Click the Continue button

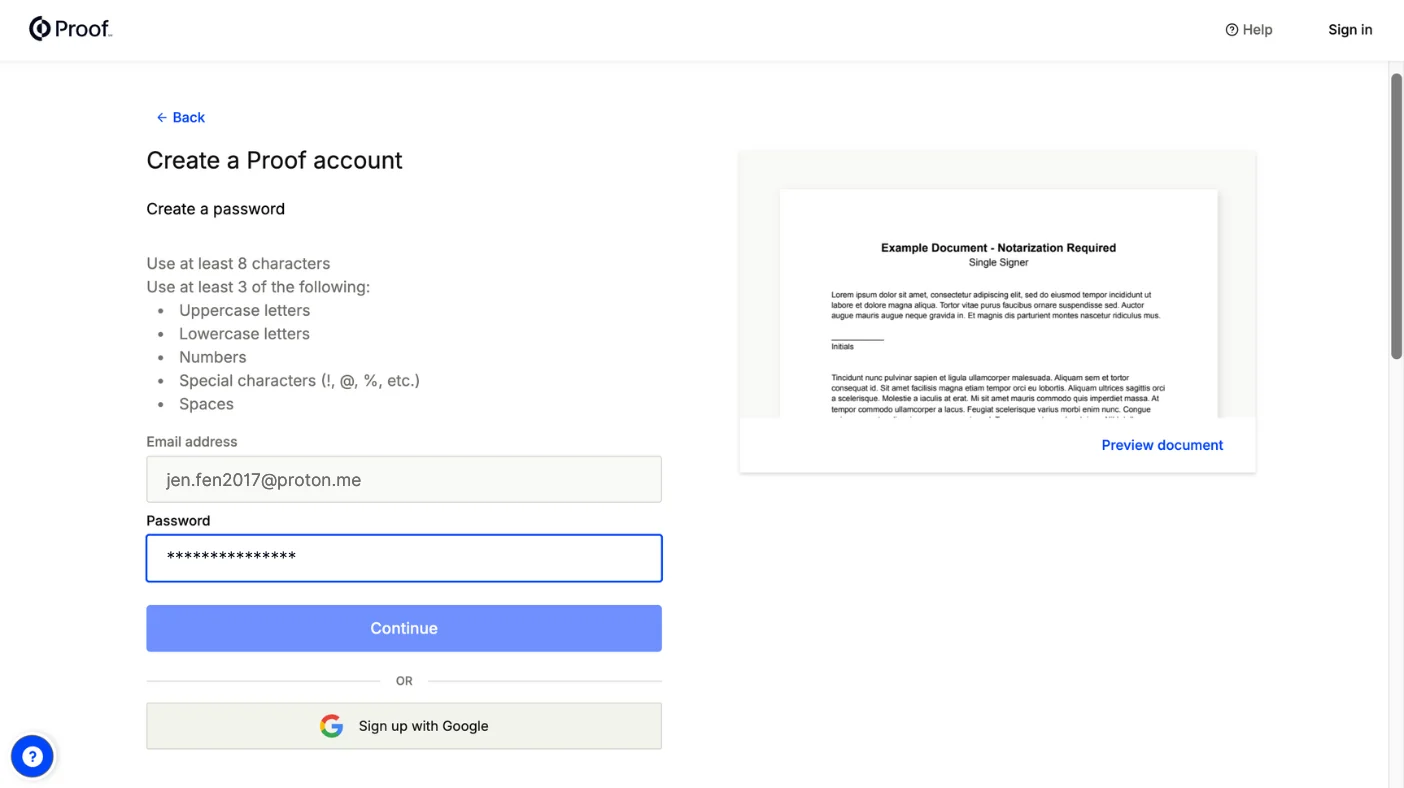point(404,628)
